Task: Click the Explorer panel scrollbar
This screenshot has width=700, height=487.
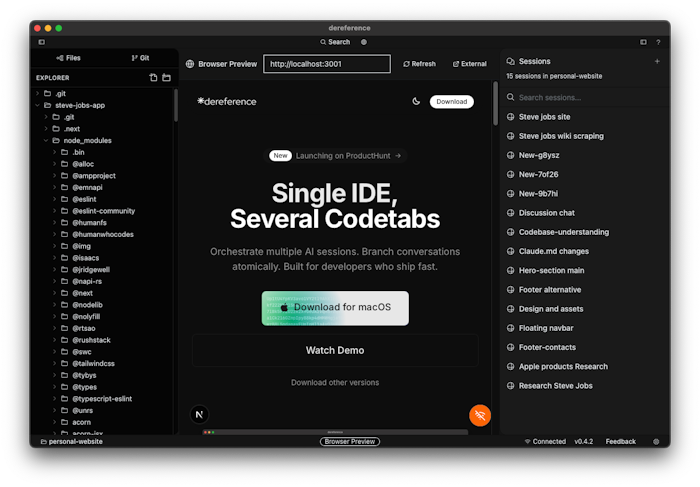Action: tap(176, 105)
